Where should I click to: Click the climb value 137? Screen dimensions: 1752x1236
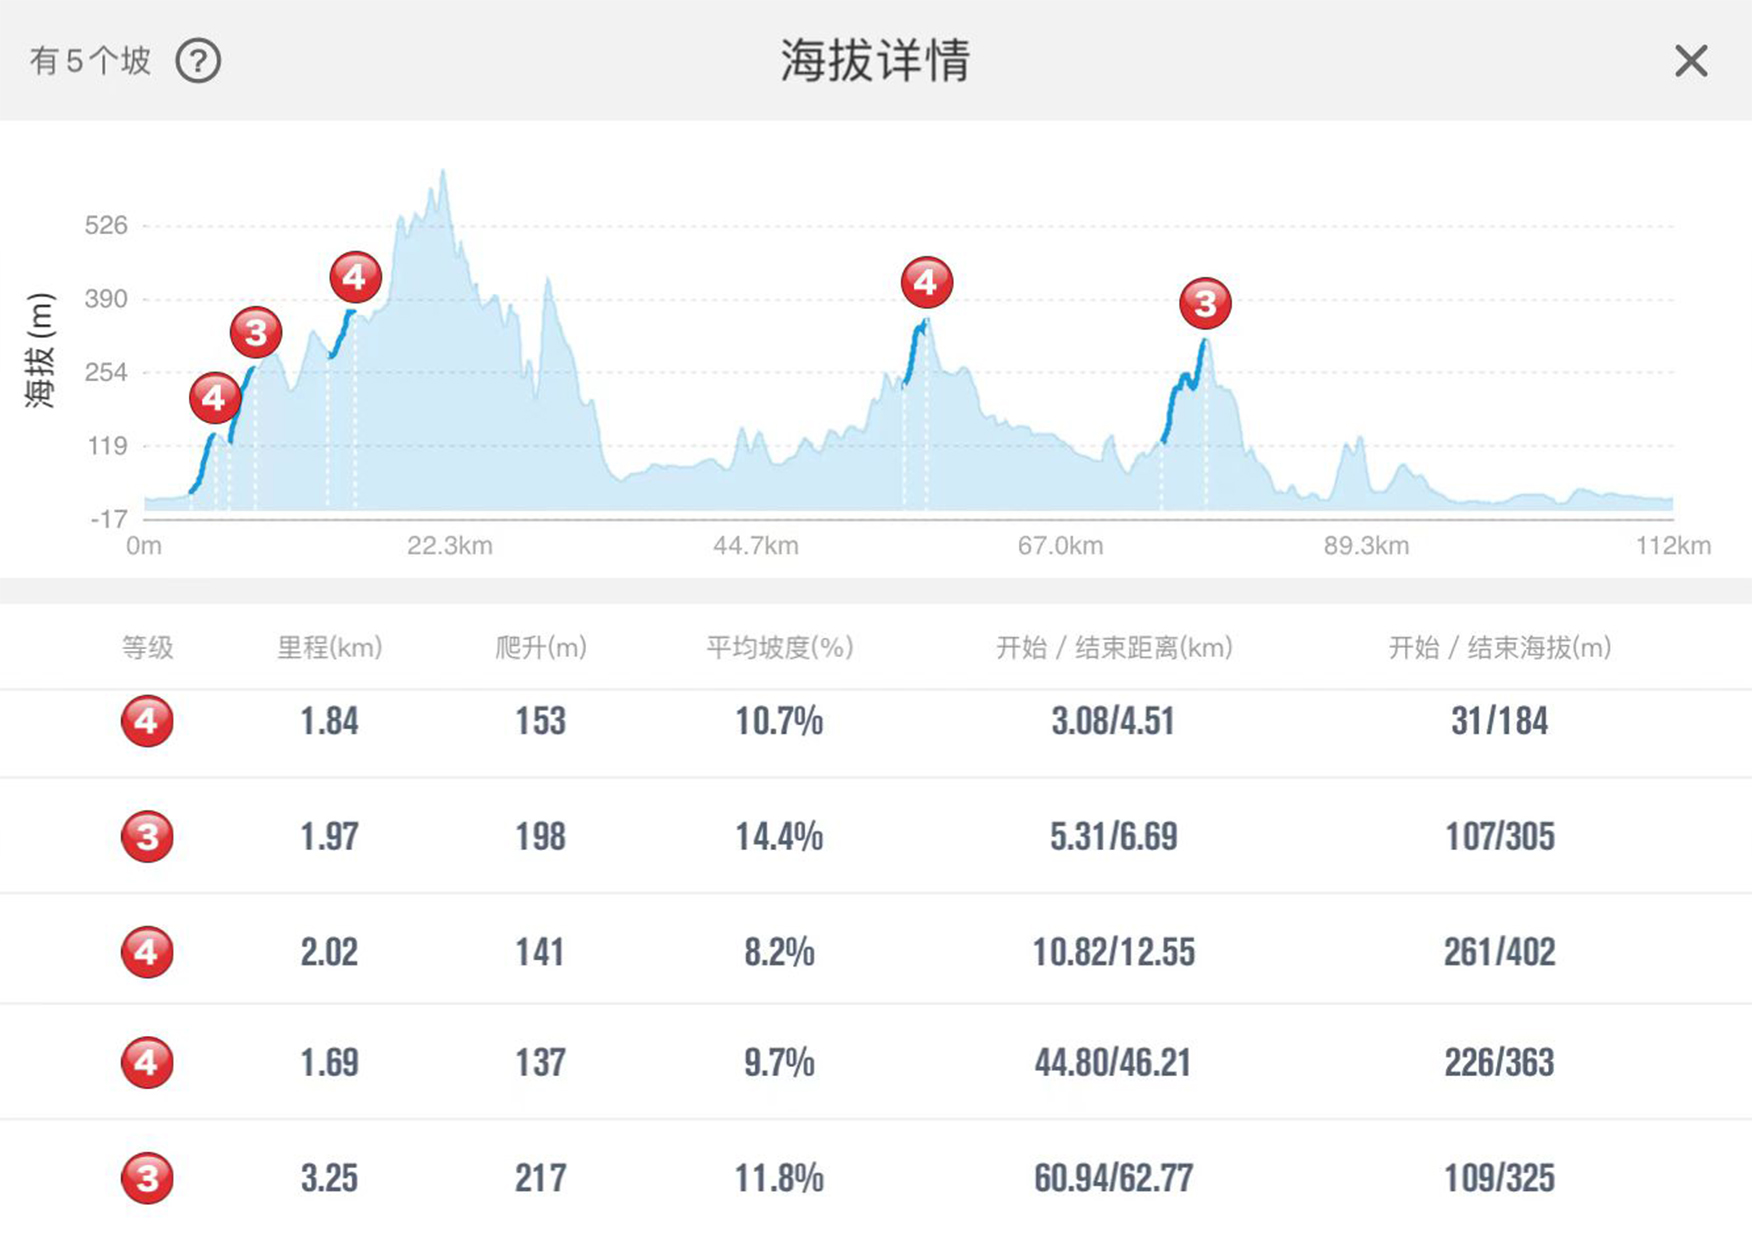541,1062
